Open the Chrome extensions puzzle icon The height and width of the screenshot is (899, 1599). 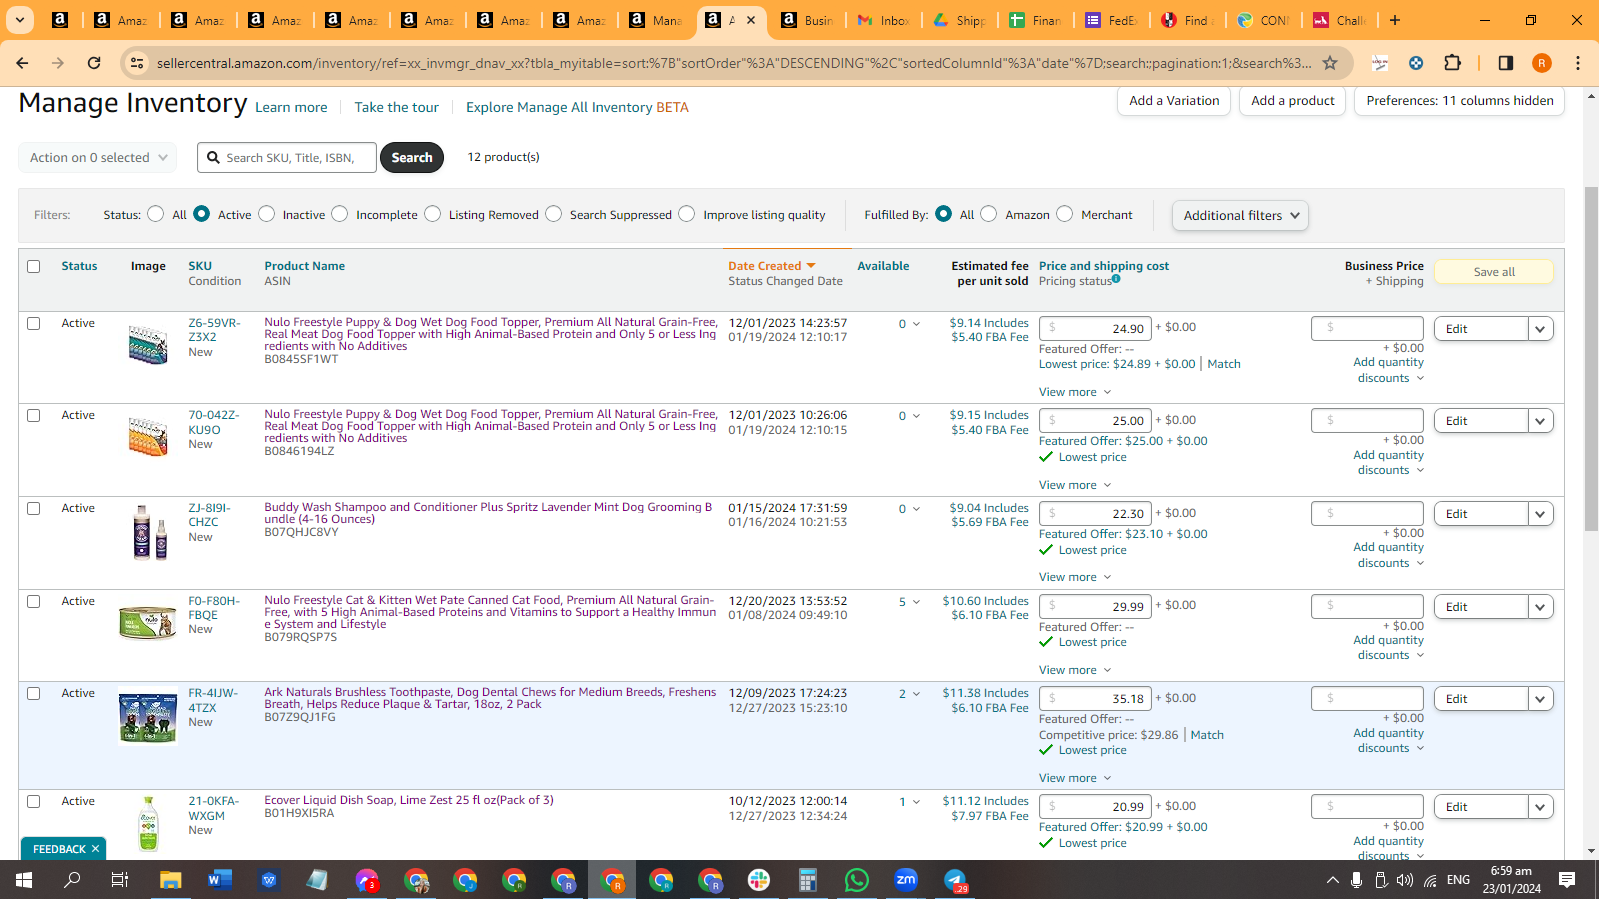[1453, 63]
